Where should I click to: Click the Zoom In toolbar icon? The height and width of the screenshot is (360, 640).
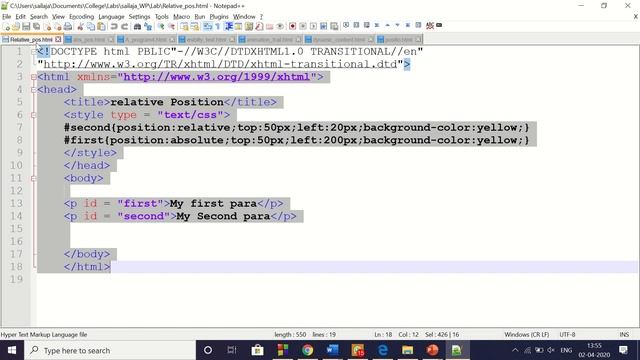click(x=161, y=27)
